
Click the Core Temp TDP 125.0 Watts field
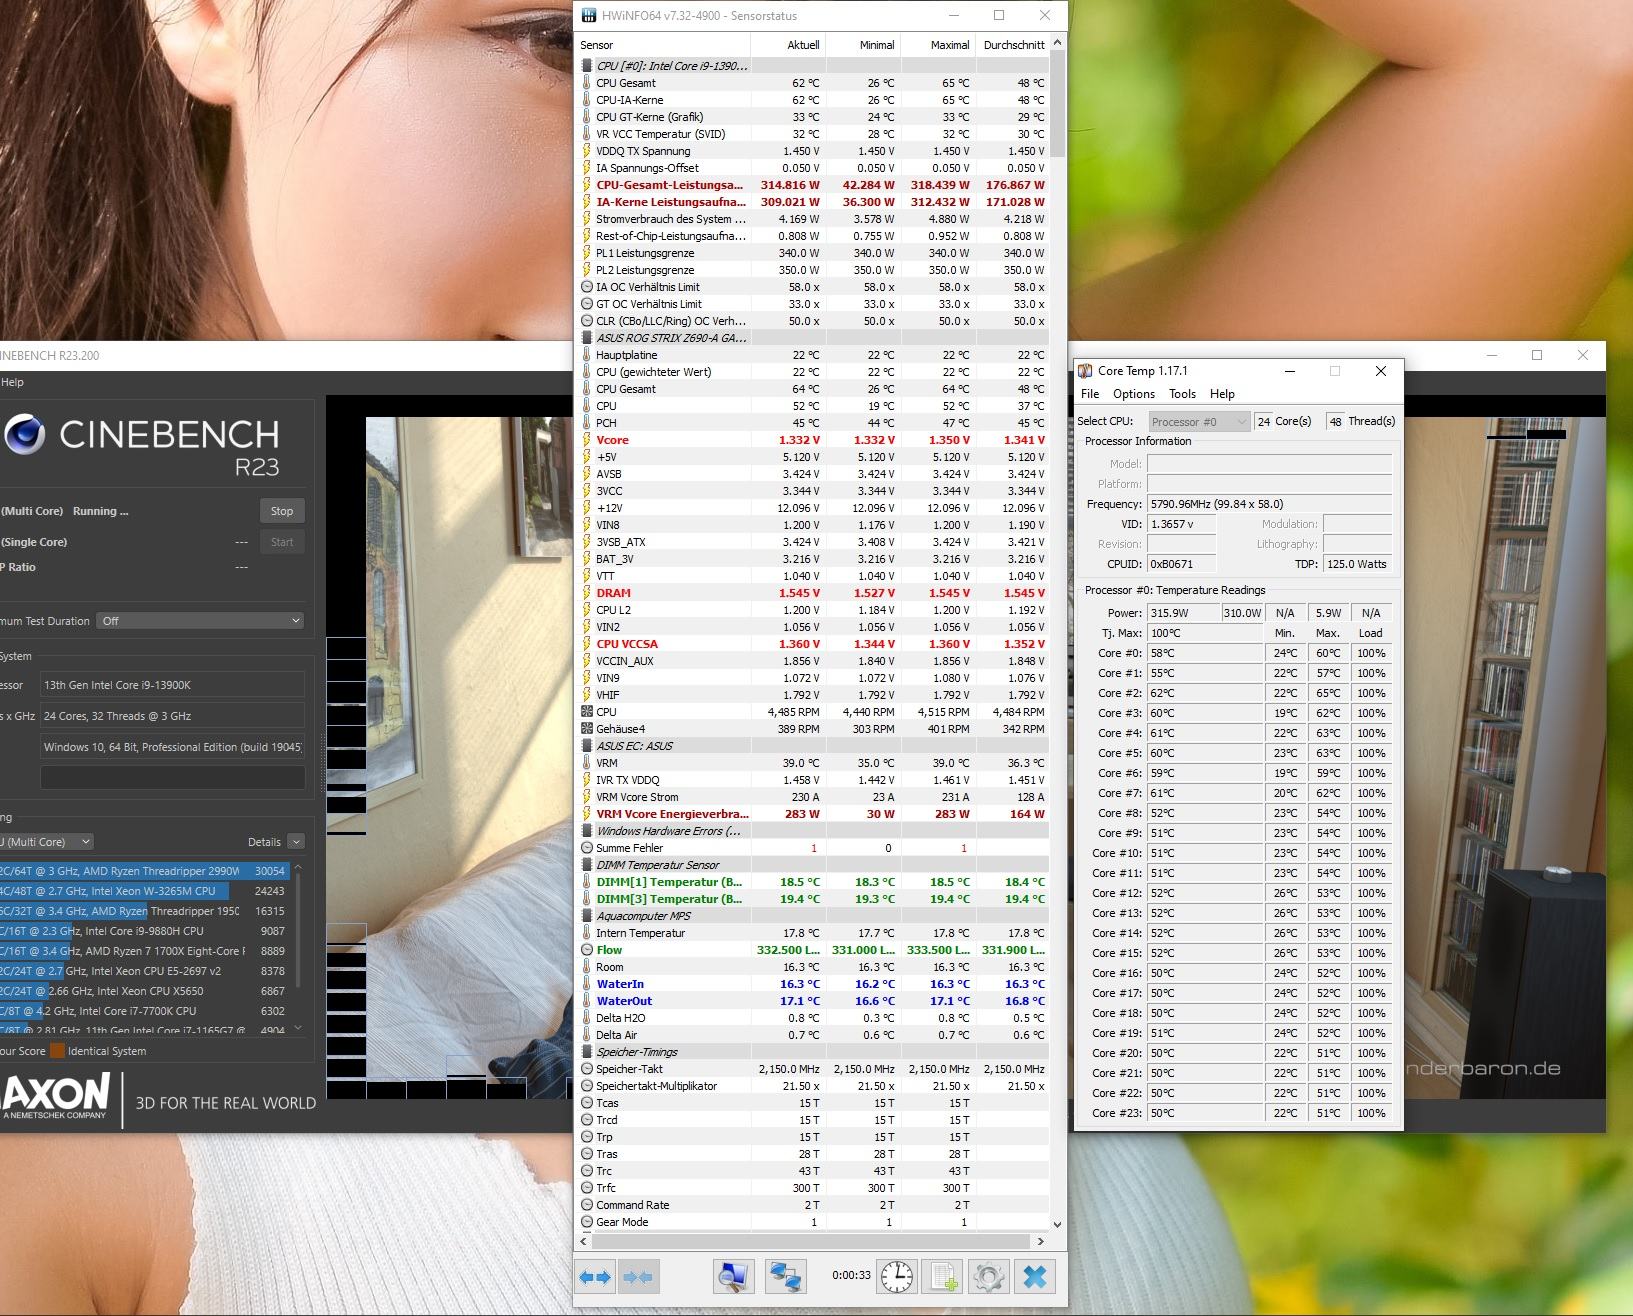(x=1358, y=564)
